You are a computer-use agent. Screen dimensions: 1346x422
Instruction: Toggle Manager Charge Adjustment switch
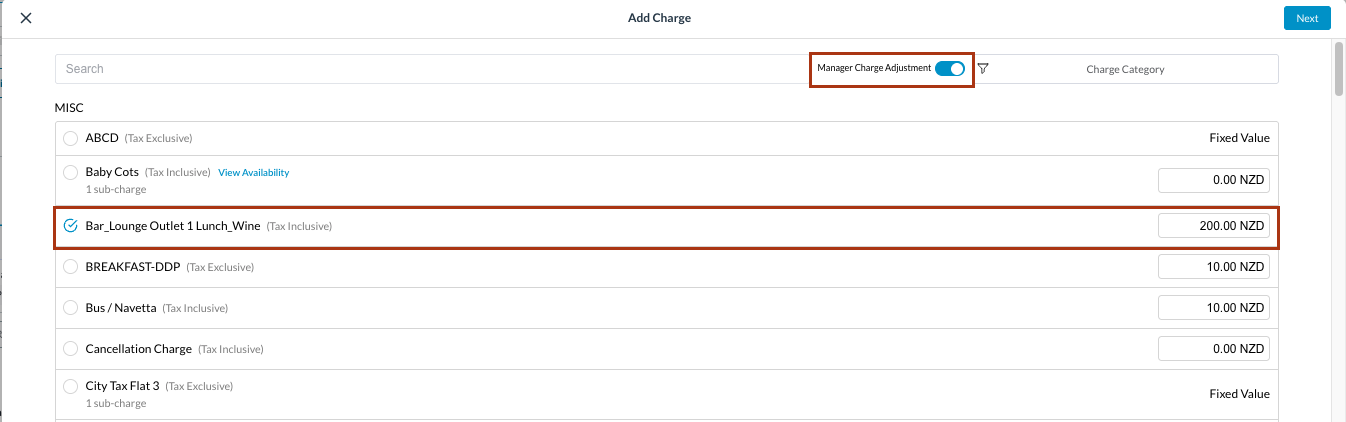(950, 69)
